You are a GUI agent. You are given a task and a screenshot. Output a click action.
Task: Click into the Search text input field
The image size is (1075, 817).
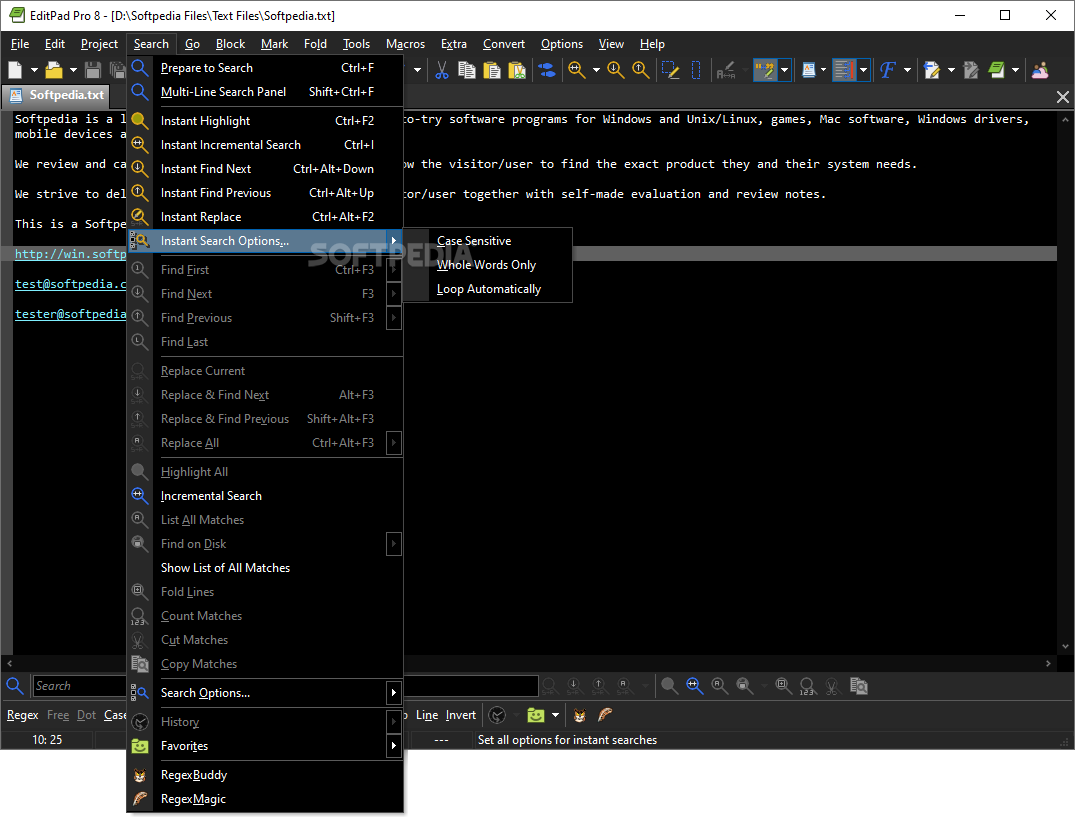285,686
